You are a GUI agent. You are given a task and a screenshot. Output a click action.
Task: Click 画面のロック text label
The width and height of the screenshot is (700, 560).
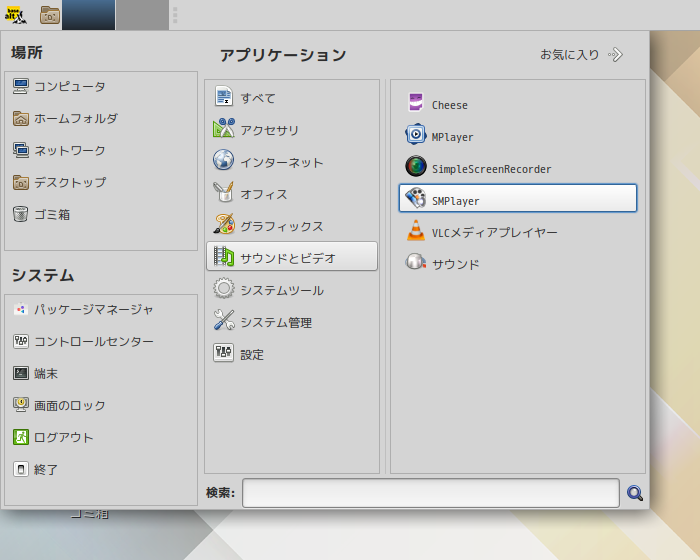click(70, 405)
